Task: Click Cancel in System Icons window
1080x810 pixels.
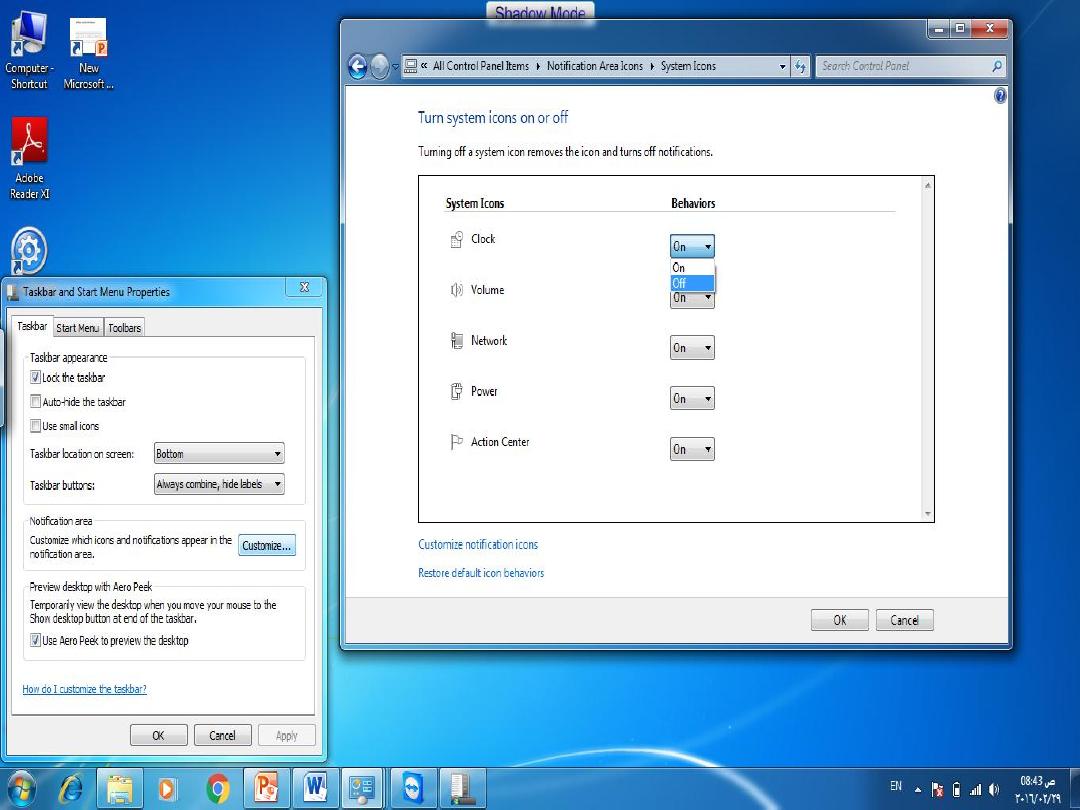Action: [x=904, y=620]
